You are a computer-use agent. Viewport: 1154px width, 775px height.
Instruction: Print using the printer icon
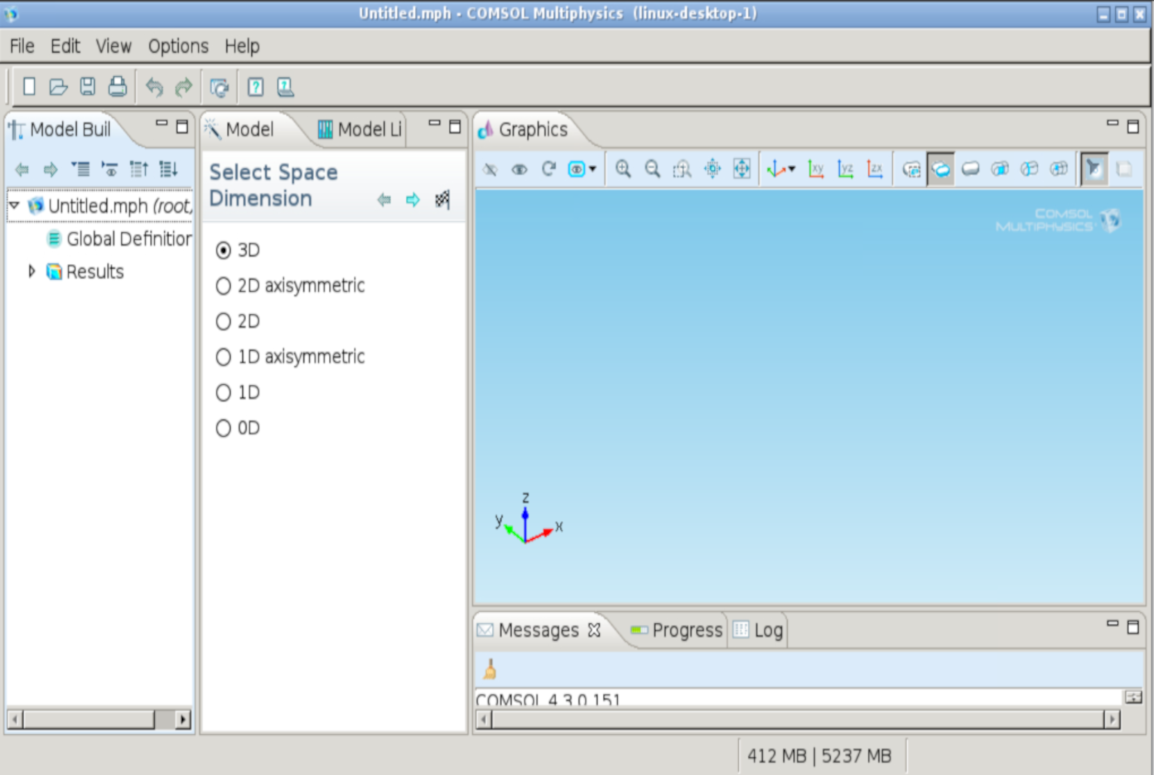117,87
